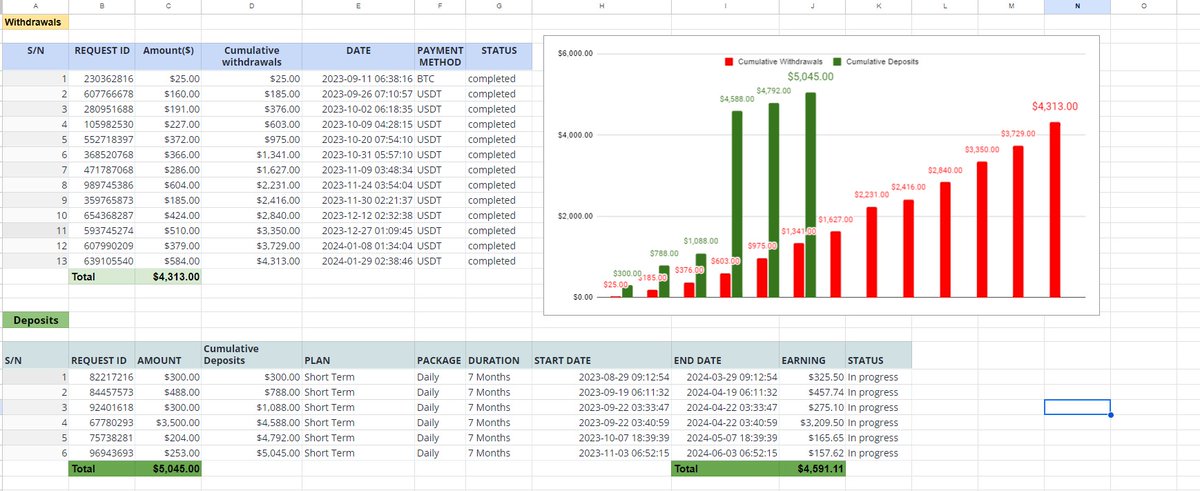Click date 2023-11-30 02:21:37

point(367,200)
